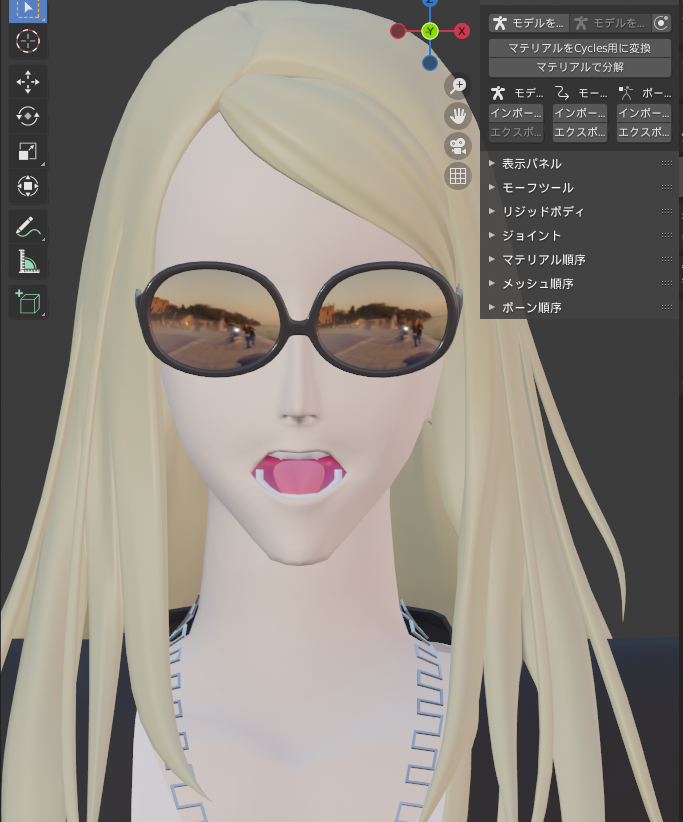
Task: Click マテリアルをCycles用に変換 button
Action: click(x=580, y=48)
